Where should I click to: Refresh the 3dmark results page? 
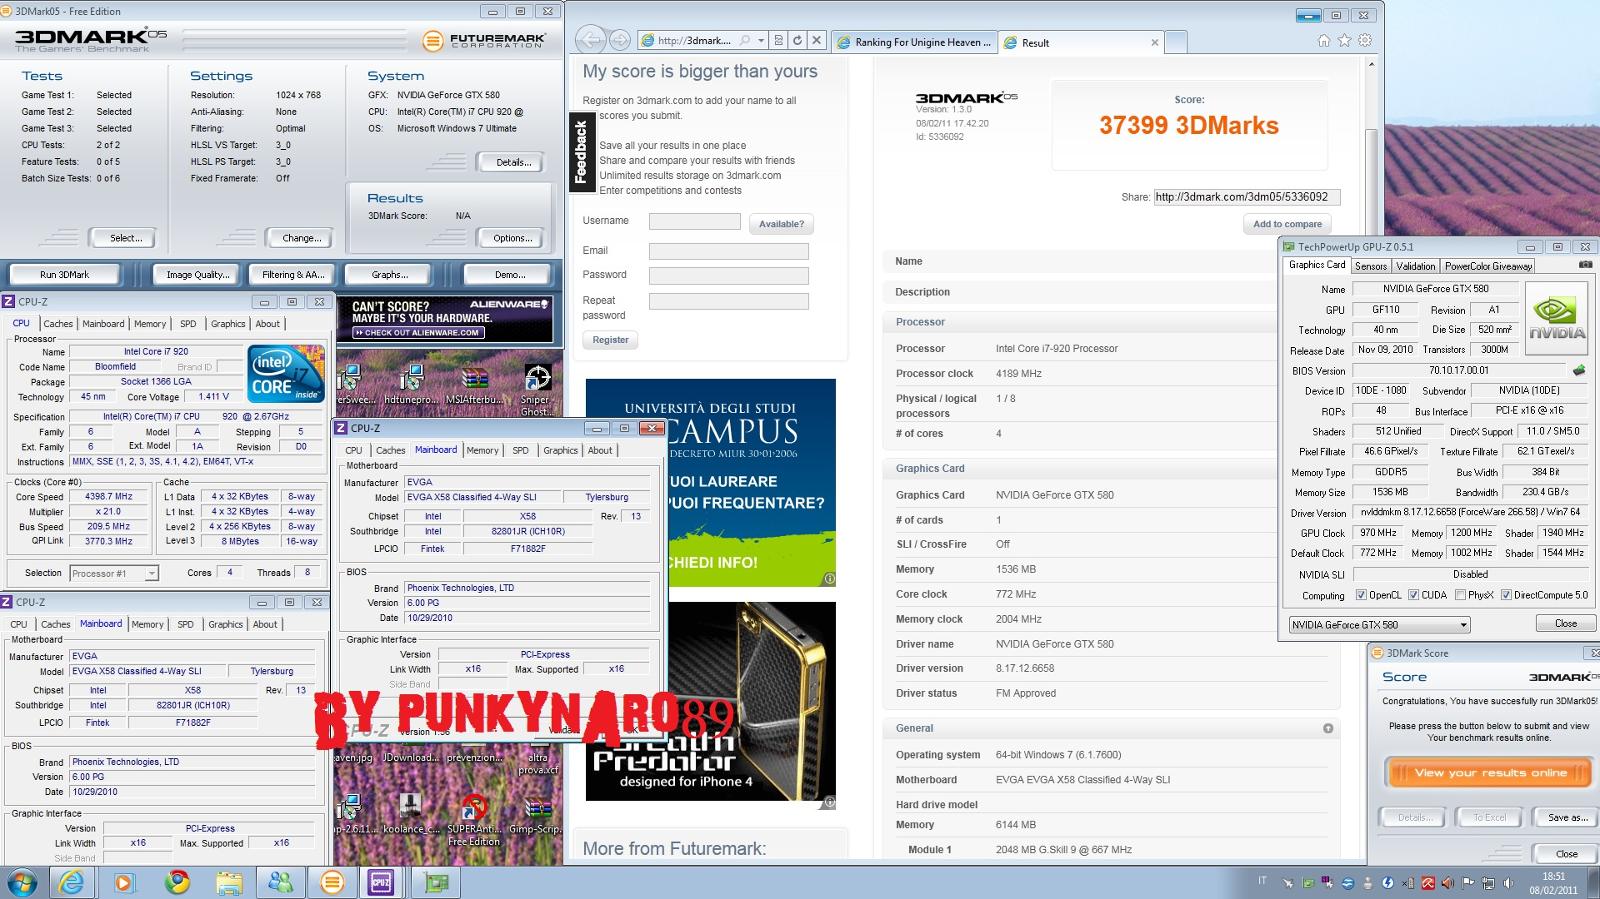coord(797,41)
